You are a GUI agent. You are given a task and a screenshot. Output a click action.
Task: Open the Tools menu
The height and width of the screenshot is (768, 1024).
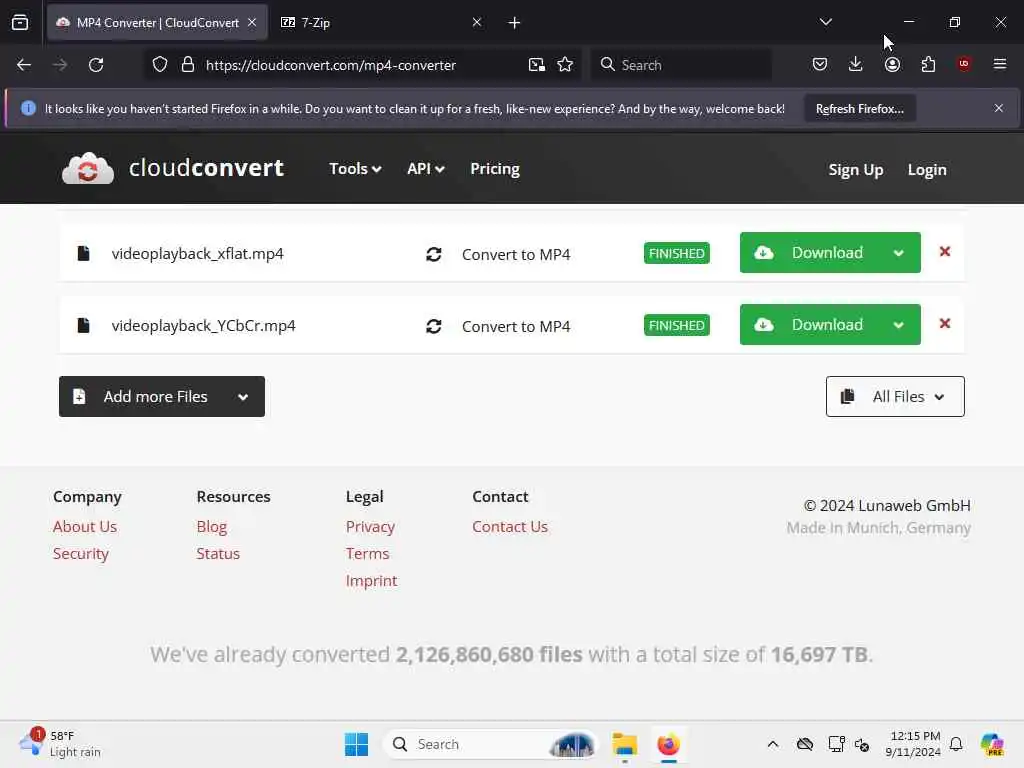pos(355,168)
